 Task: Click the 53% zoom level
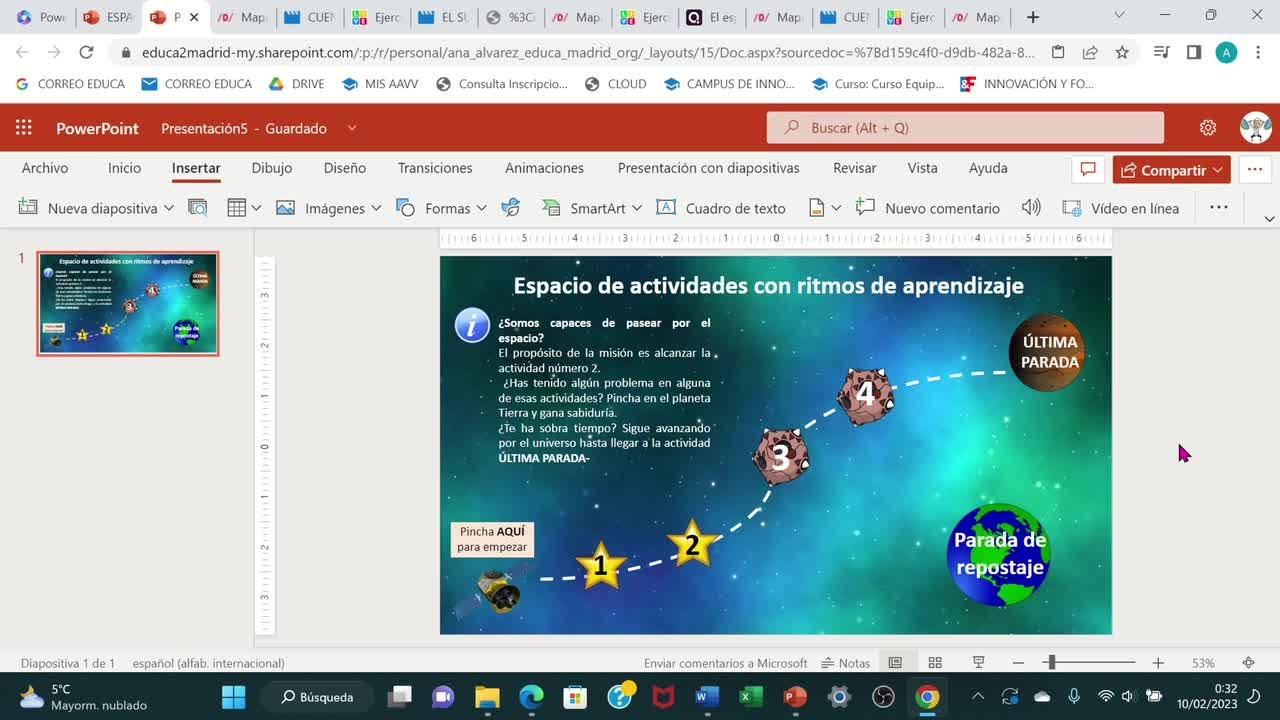[x=1203, y=663]
